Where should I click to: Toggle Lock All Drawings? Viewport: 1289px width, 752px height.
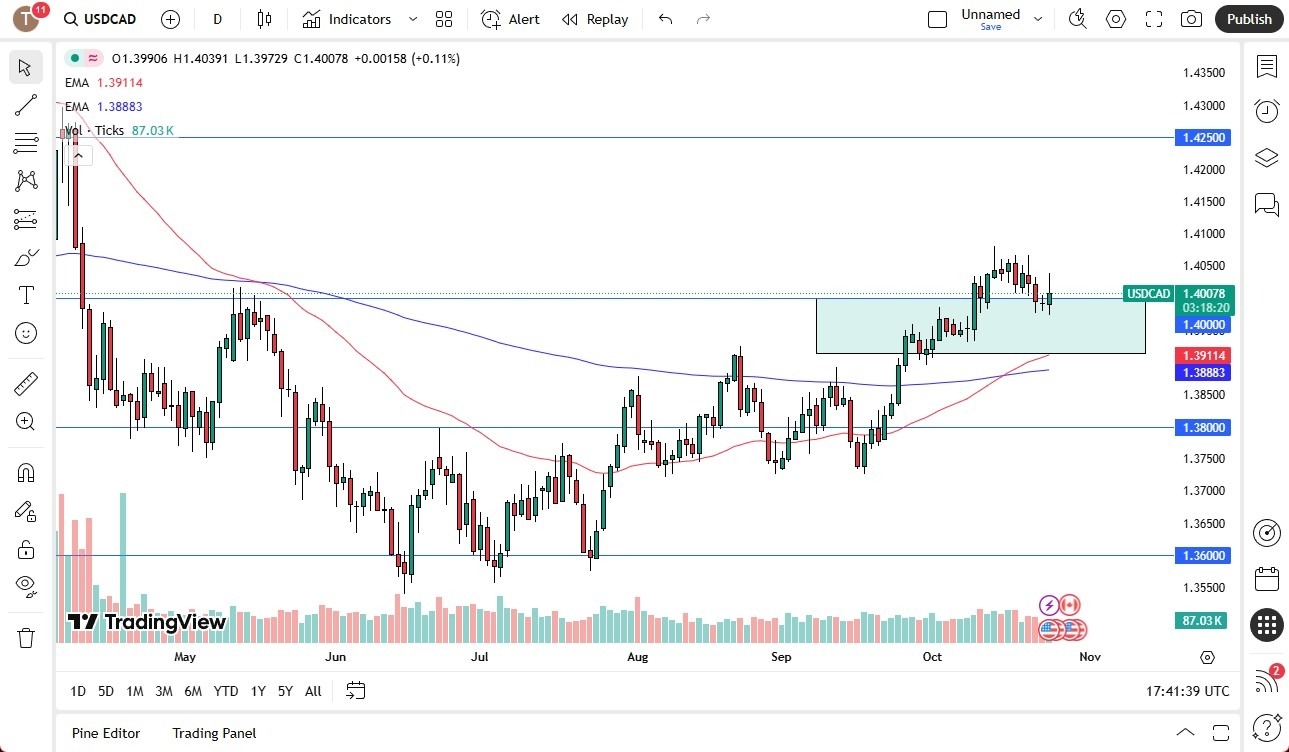(25, 549)
